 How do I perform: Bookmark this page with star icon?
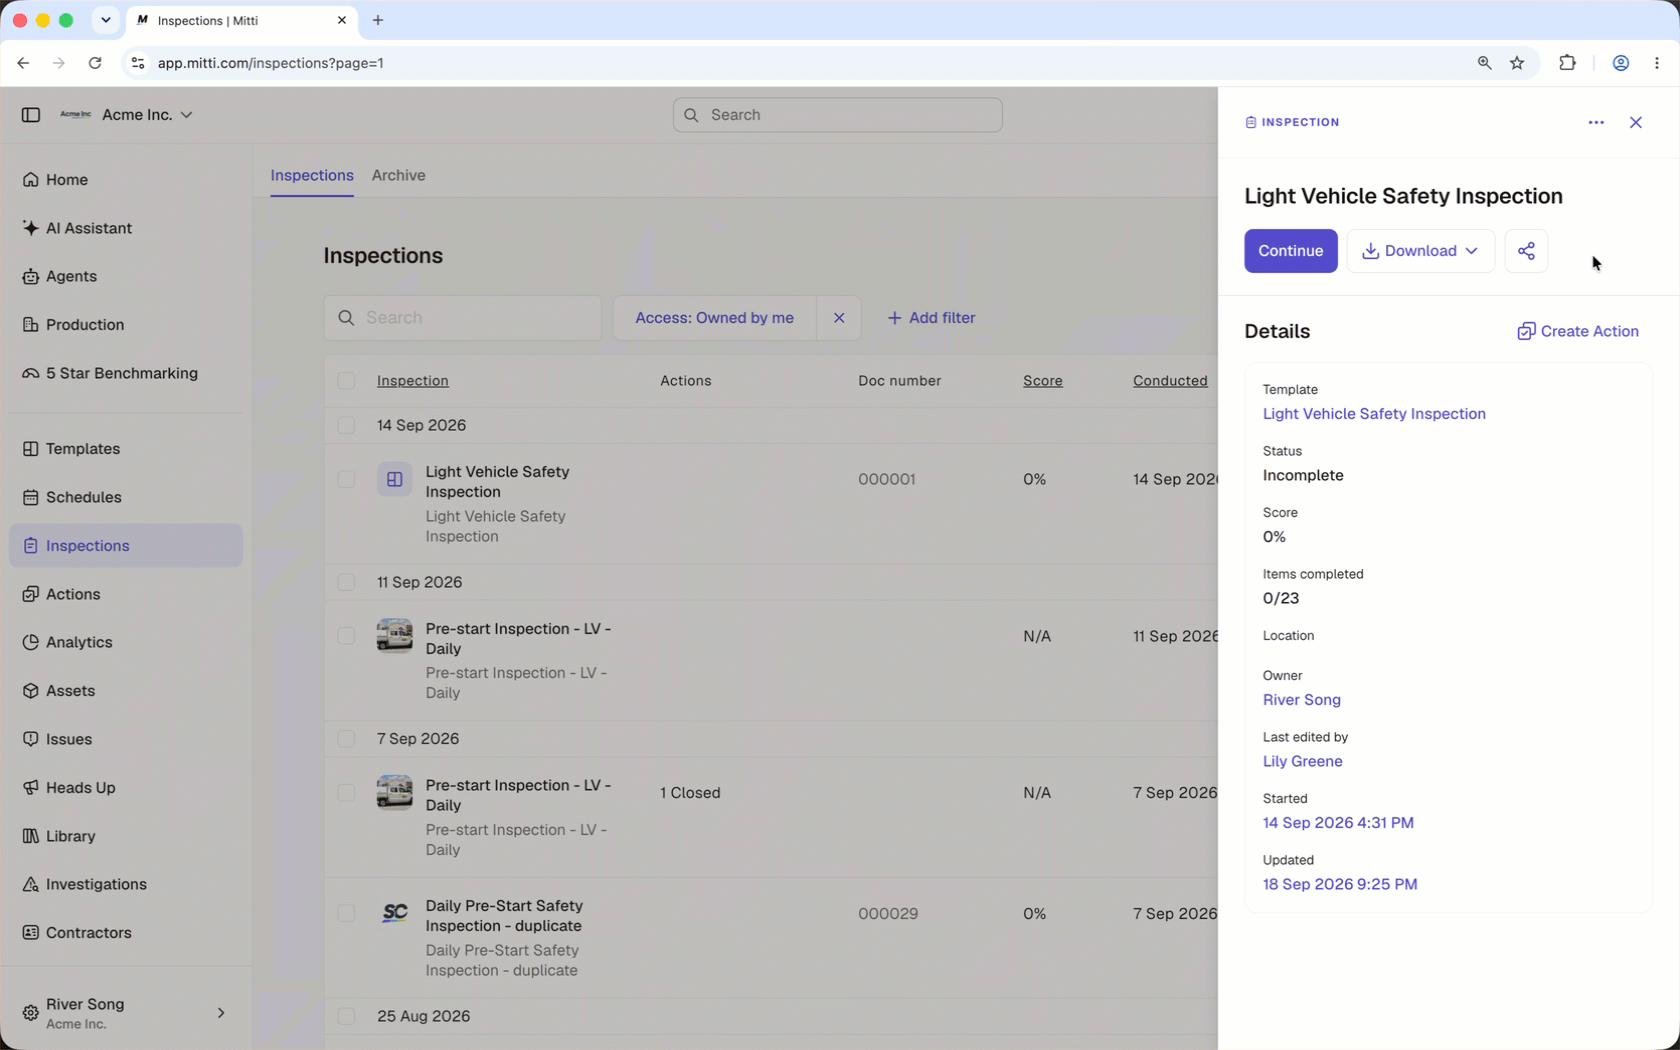1517,63
